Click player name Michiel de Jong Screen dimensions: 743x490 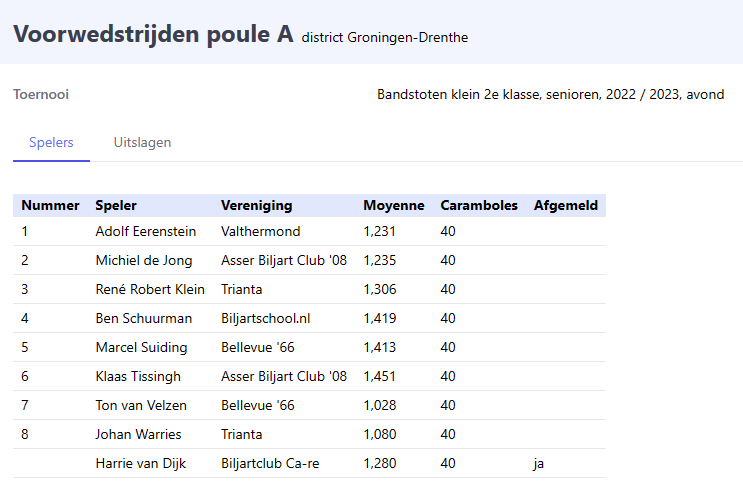[x=144, y=260]
